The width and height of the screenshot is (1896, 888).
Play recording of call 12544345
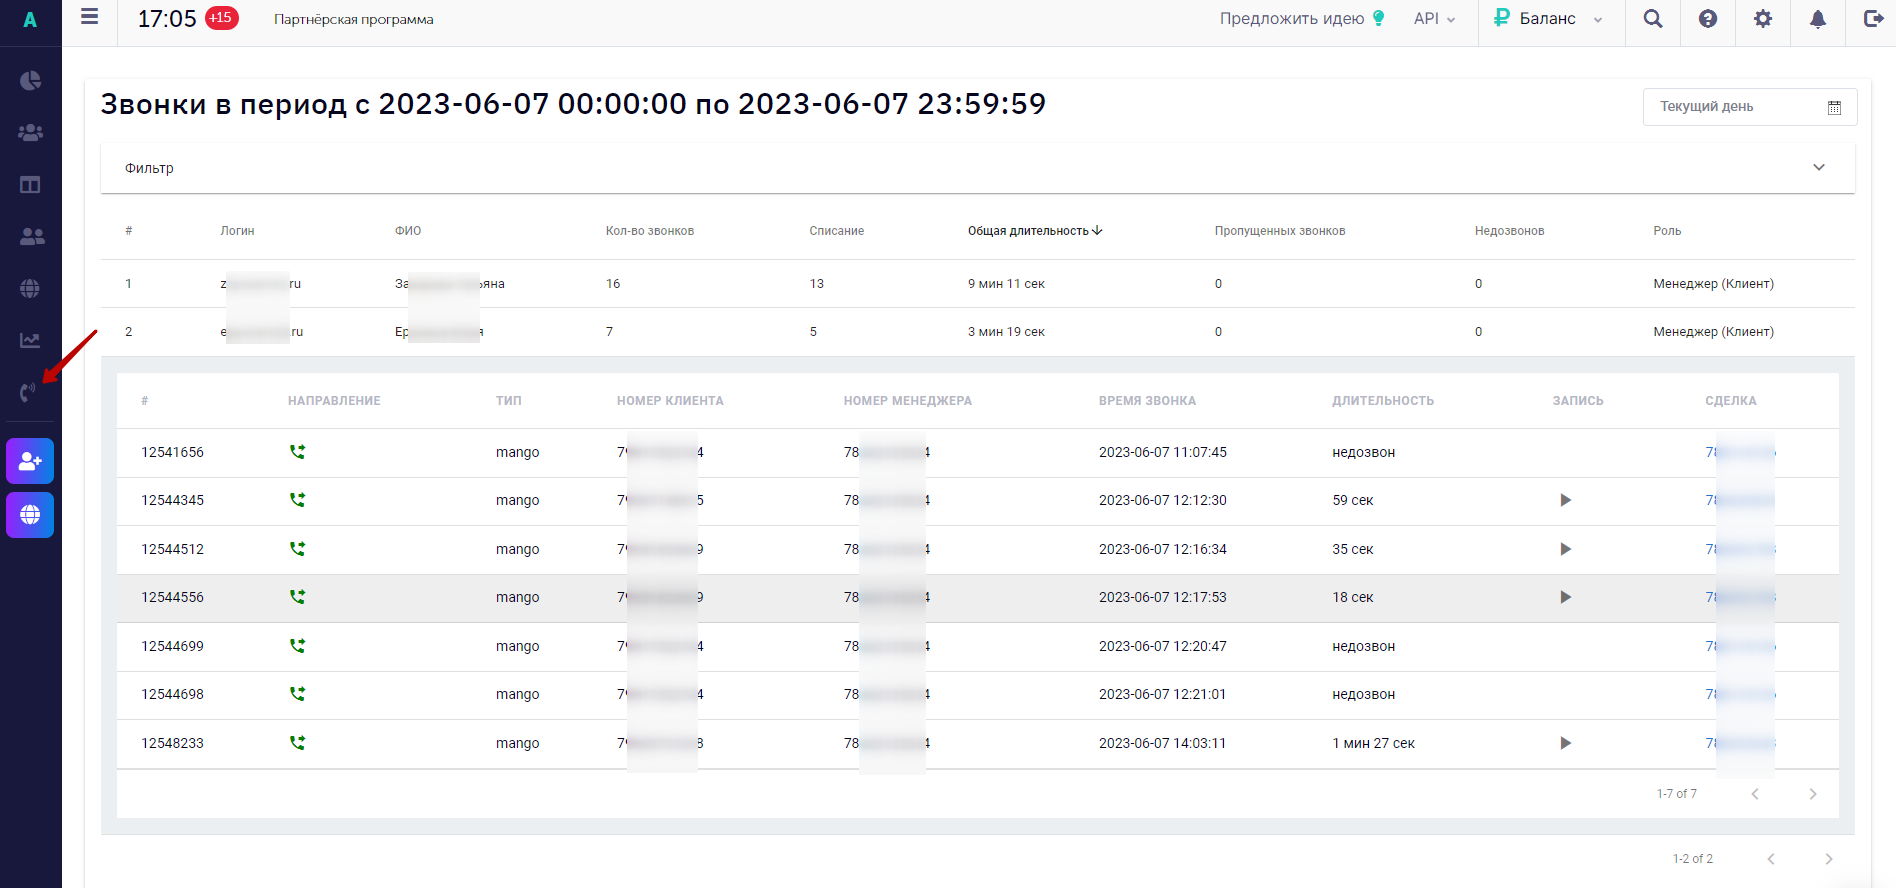point(1565,500)
